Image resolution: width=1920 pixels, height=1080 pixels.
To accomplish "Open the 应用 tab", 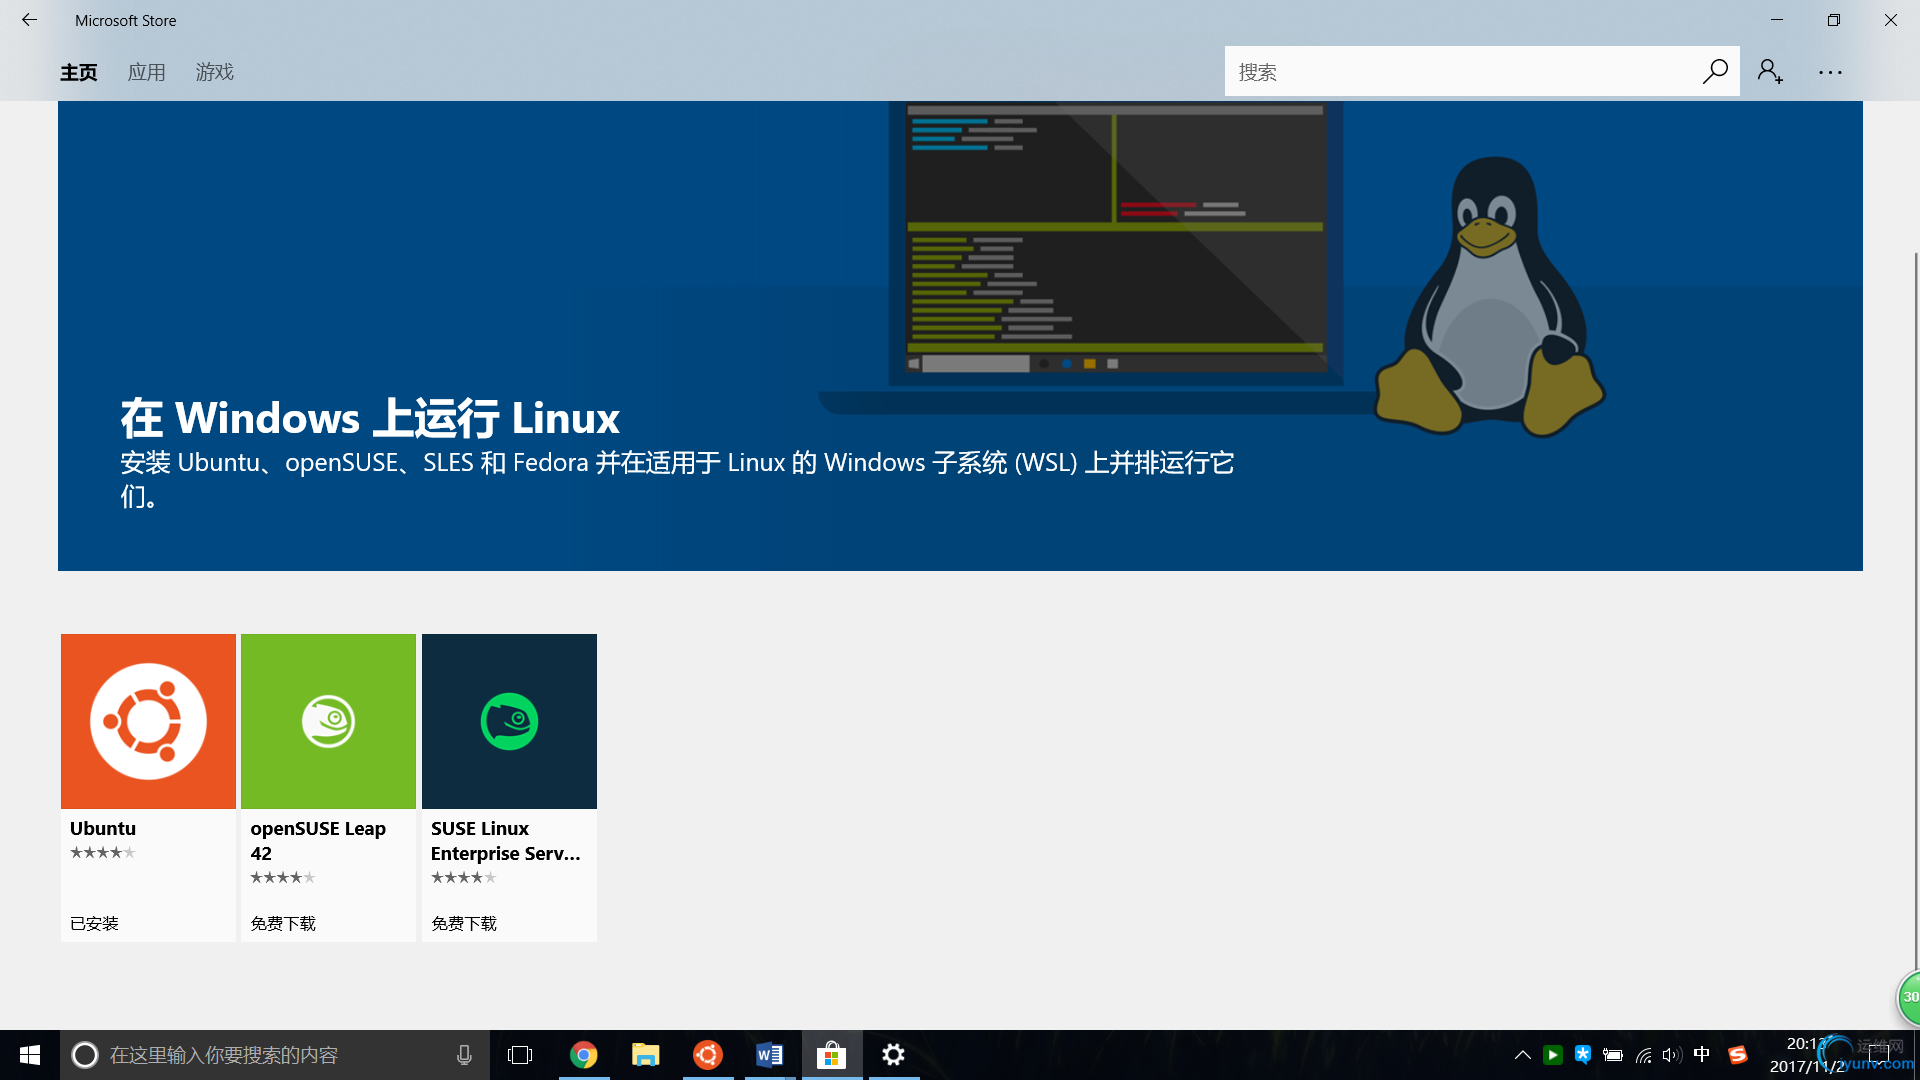I will [147, 72].
